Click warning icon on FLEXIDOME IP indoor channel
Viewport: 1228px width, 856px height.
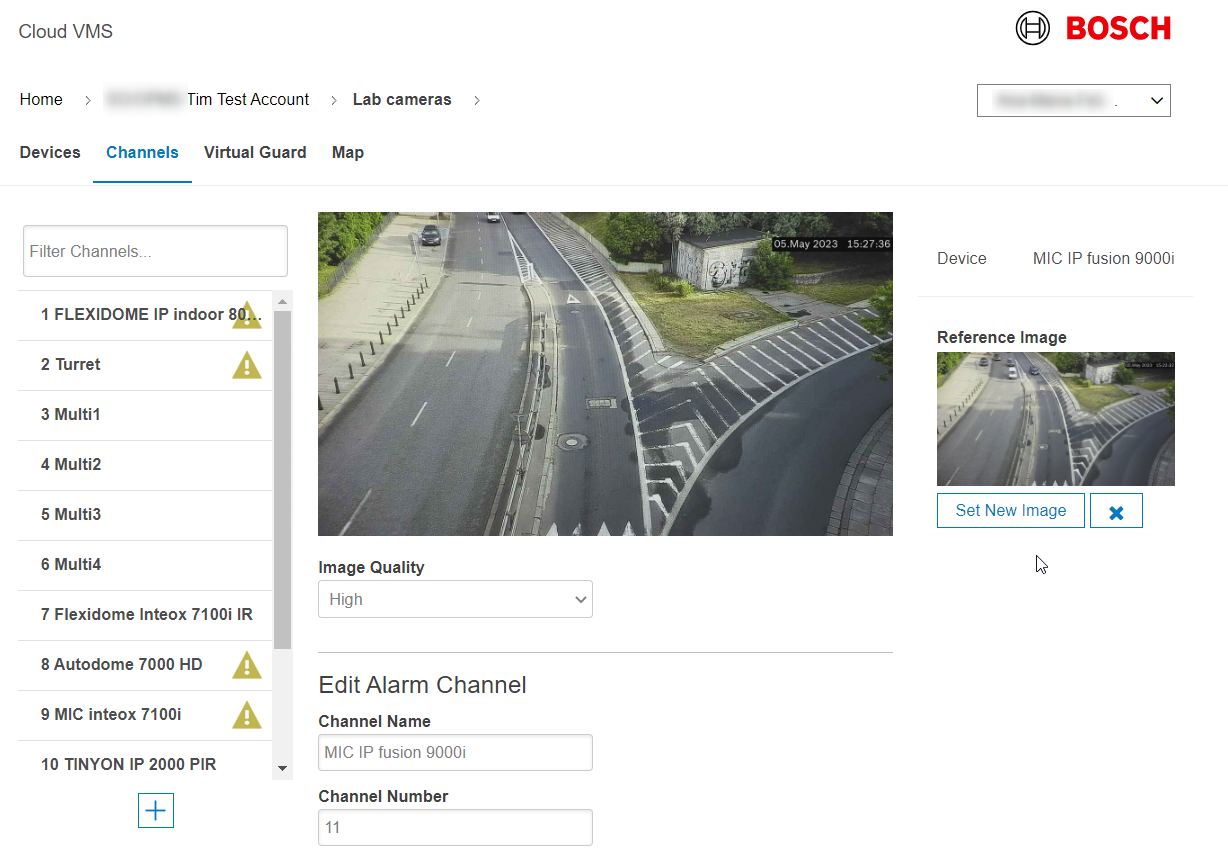pyautogui.click(x=246, y=316)
